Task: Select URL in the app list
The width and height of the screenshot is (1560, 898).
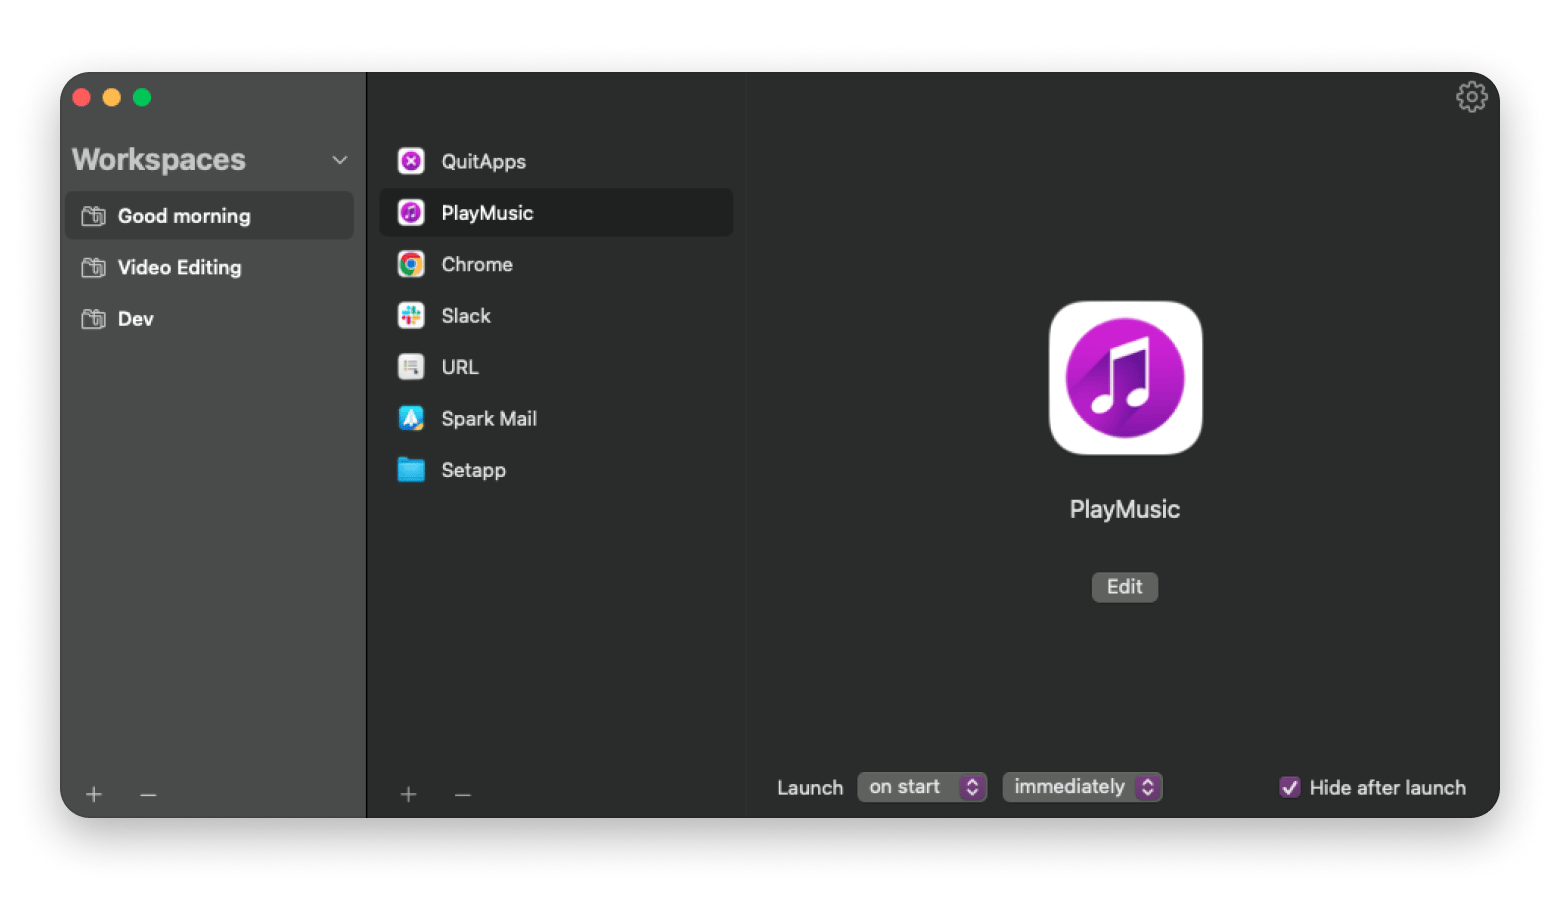Action: pyautogui.click(x=556, y=367)
